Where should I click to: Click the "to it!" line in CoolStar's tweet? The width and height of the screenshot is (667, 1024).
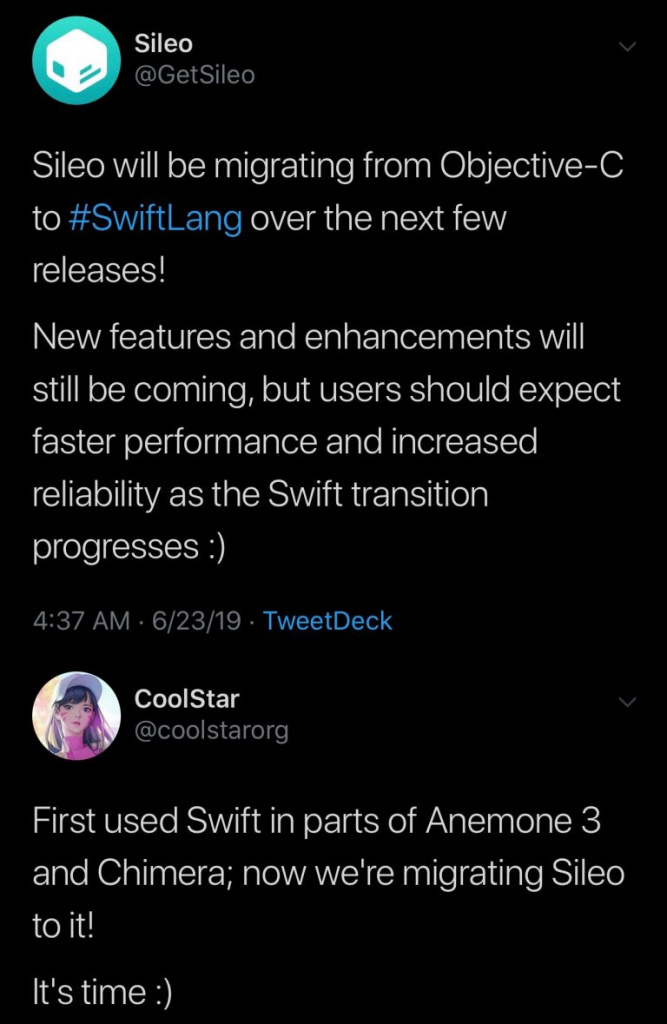click(64, 925)
